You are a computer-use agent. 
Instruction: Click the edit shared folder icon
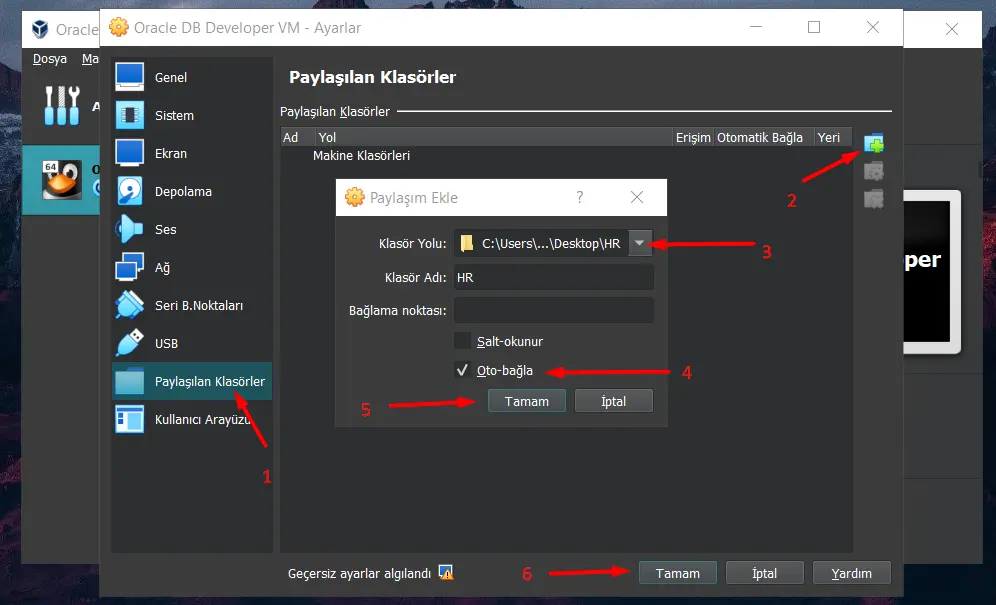(x=873, y=171)
